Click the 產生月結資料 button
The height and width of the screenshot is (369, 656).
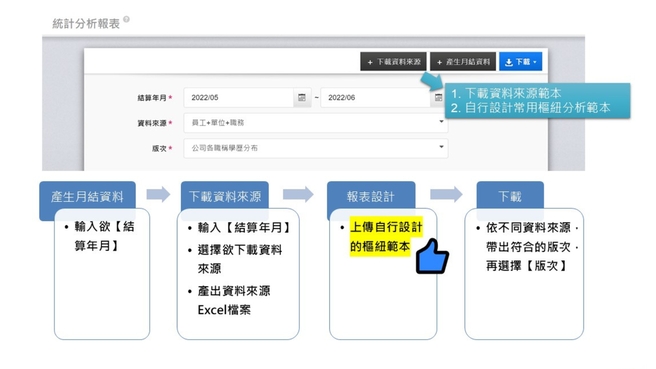click(463, 62)
